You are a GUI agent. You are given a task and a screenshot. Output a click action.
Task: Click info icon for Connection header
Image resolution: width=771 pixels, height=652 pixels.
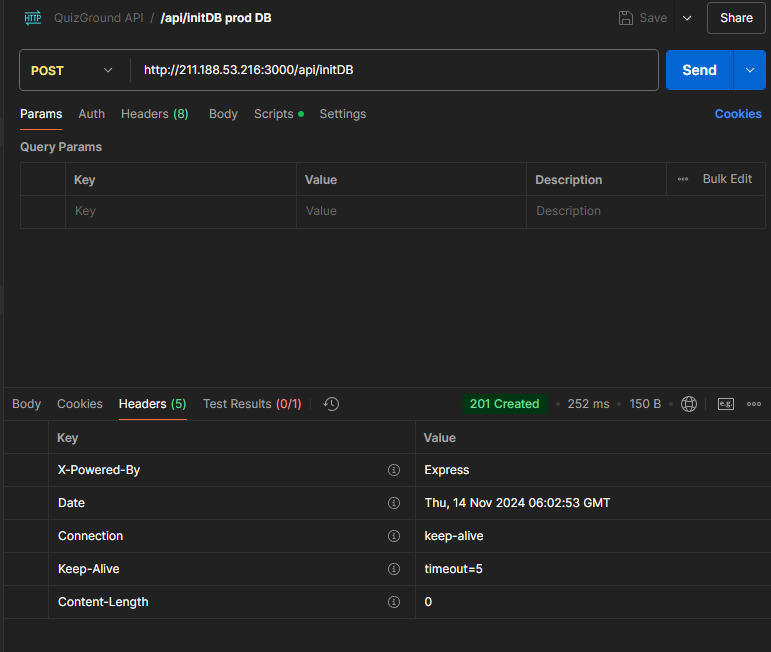[x=394, y=536]
